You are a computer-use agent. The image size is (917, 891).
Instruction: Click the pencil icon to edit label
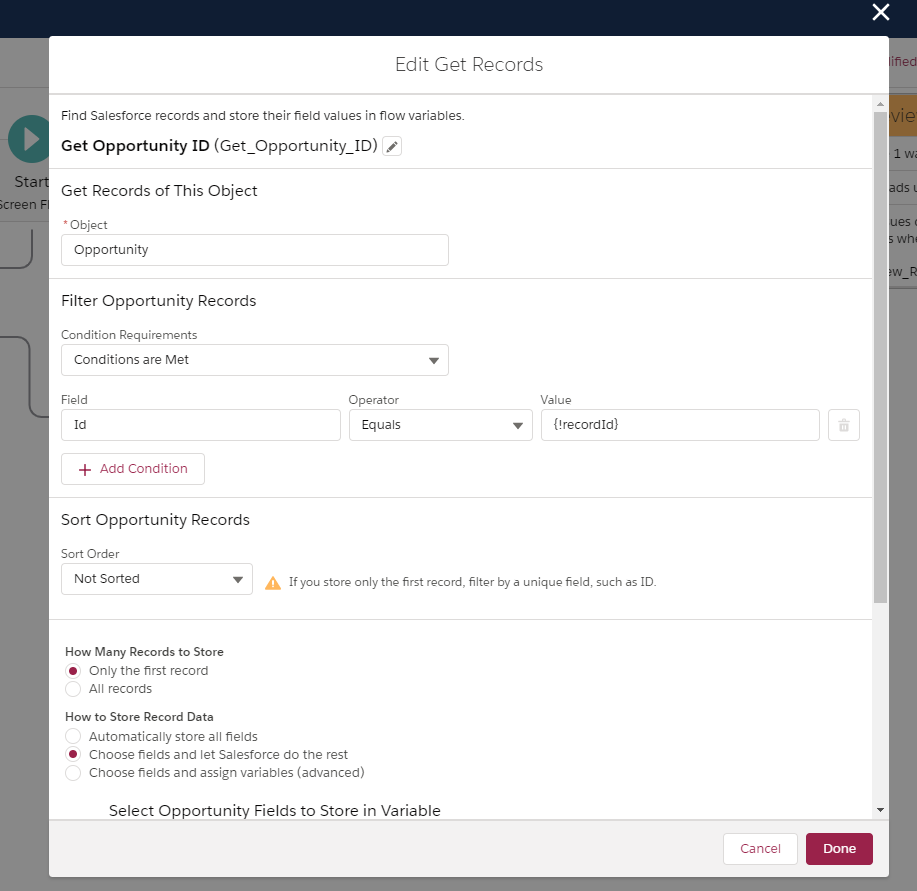[393, 147]
